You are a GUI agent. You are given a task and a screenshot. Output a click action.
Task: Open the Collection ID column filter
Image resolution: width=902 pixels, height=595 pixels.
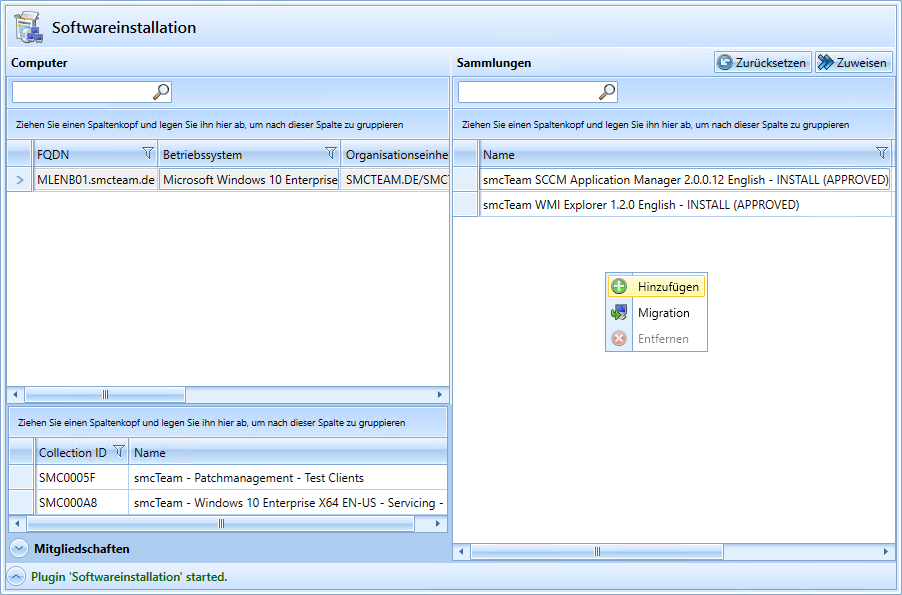(119, 451)
